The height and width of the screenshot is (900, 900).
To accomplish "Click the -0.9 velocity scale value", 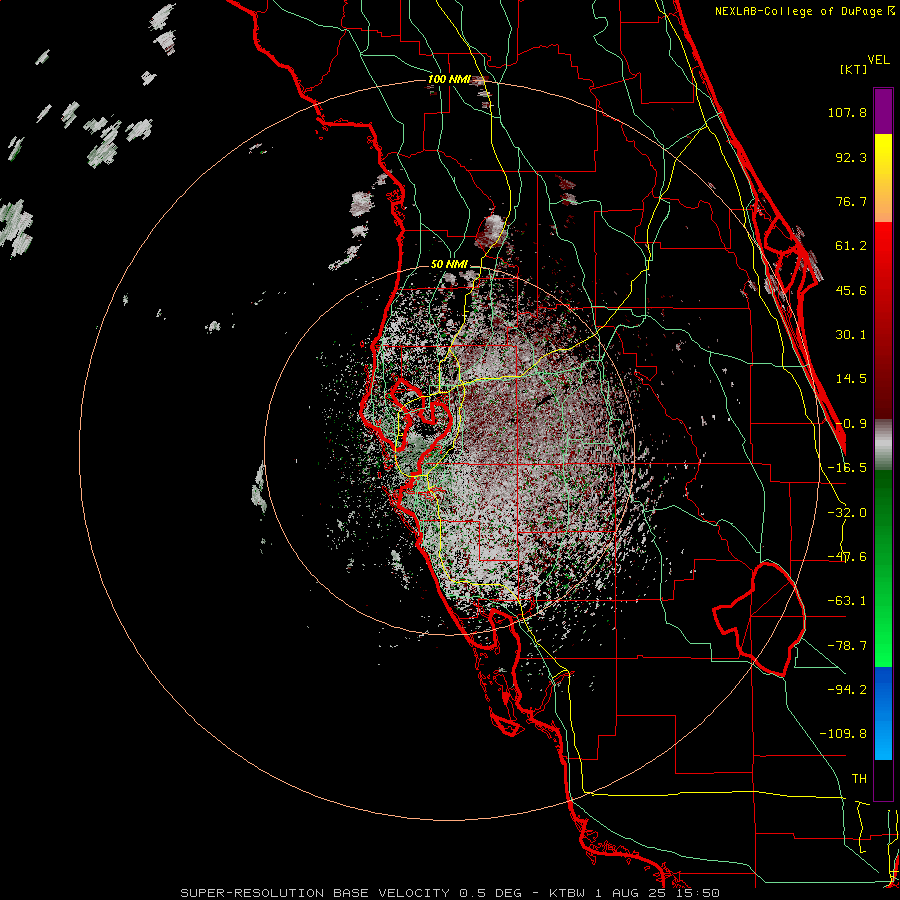I will click(x=851, y=424).
